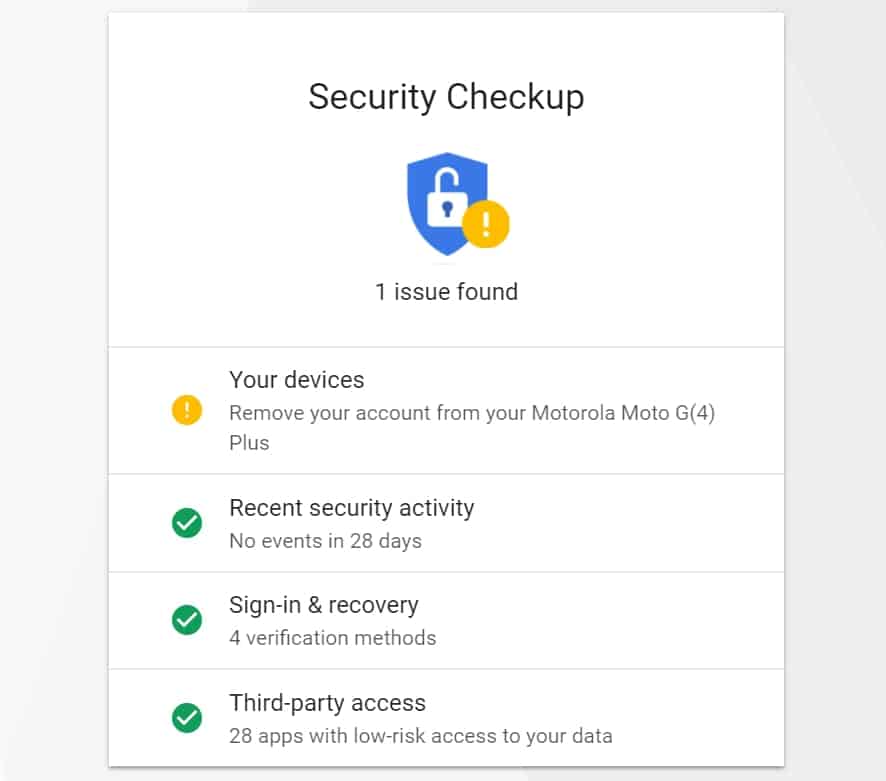Click '4 verification methods' subtitle
This screenshot has height=781, width=886.
tap(333, 638)
